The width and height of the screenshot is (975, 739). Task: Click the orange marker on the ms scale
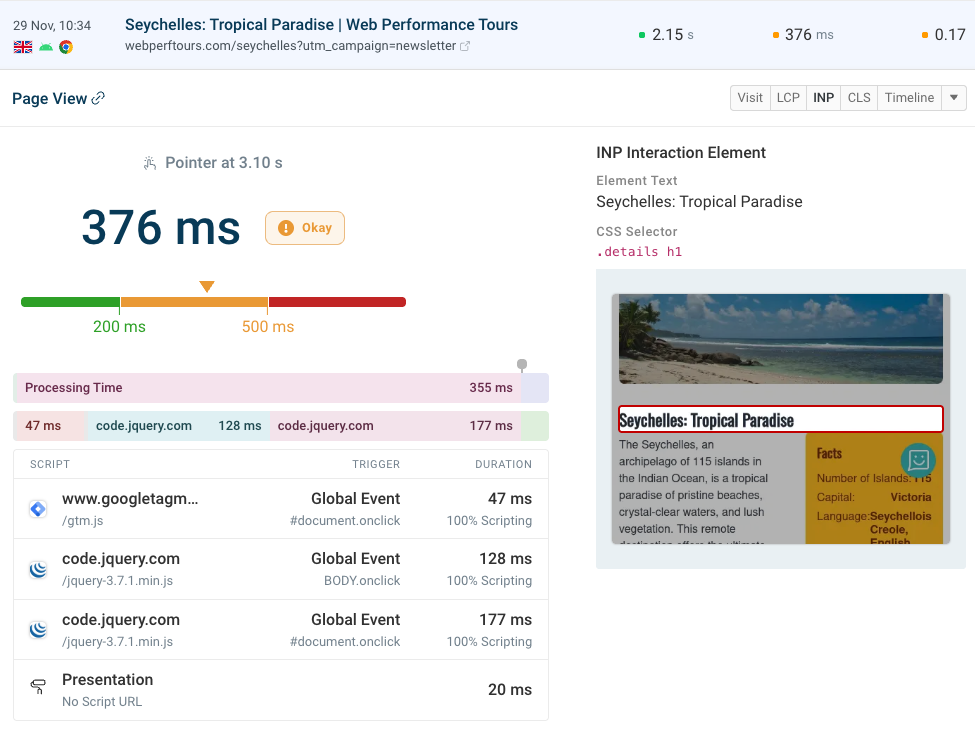(207, 286)
